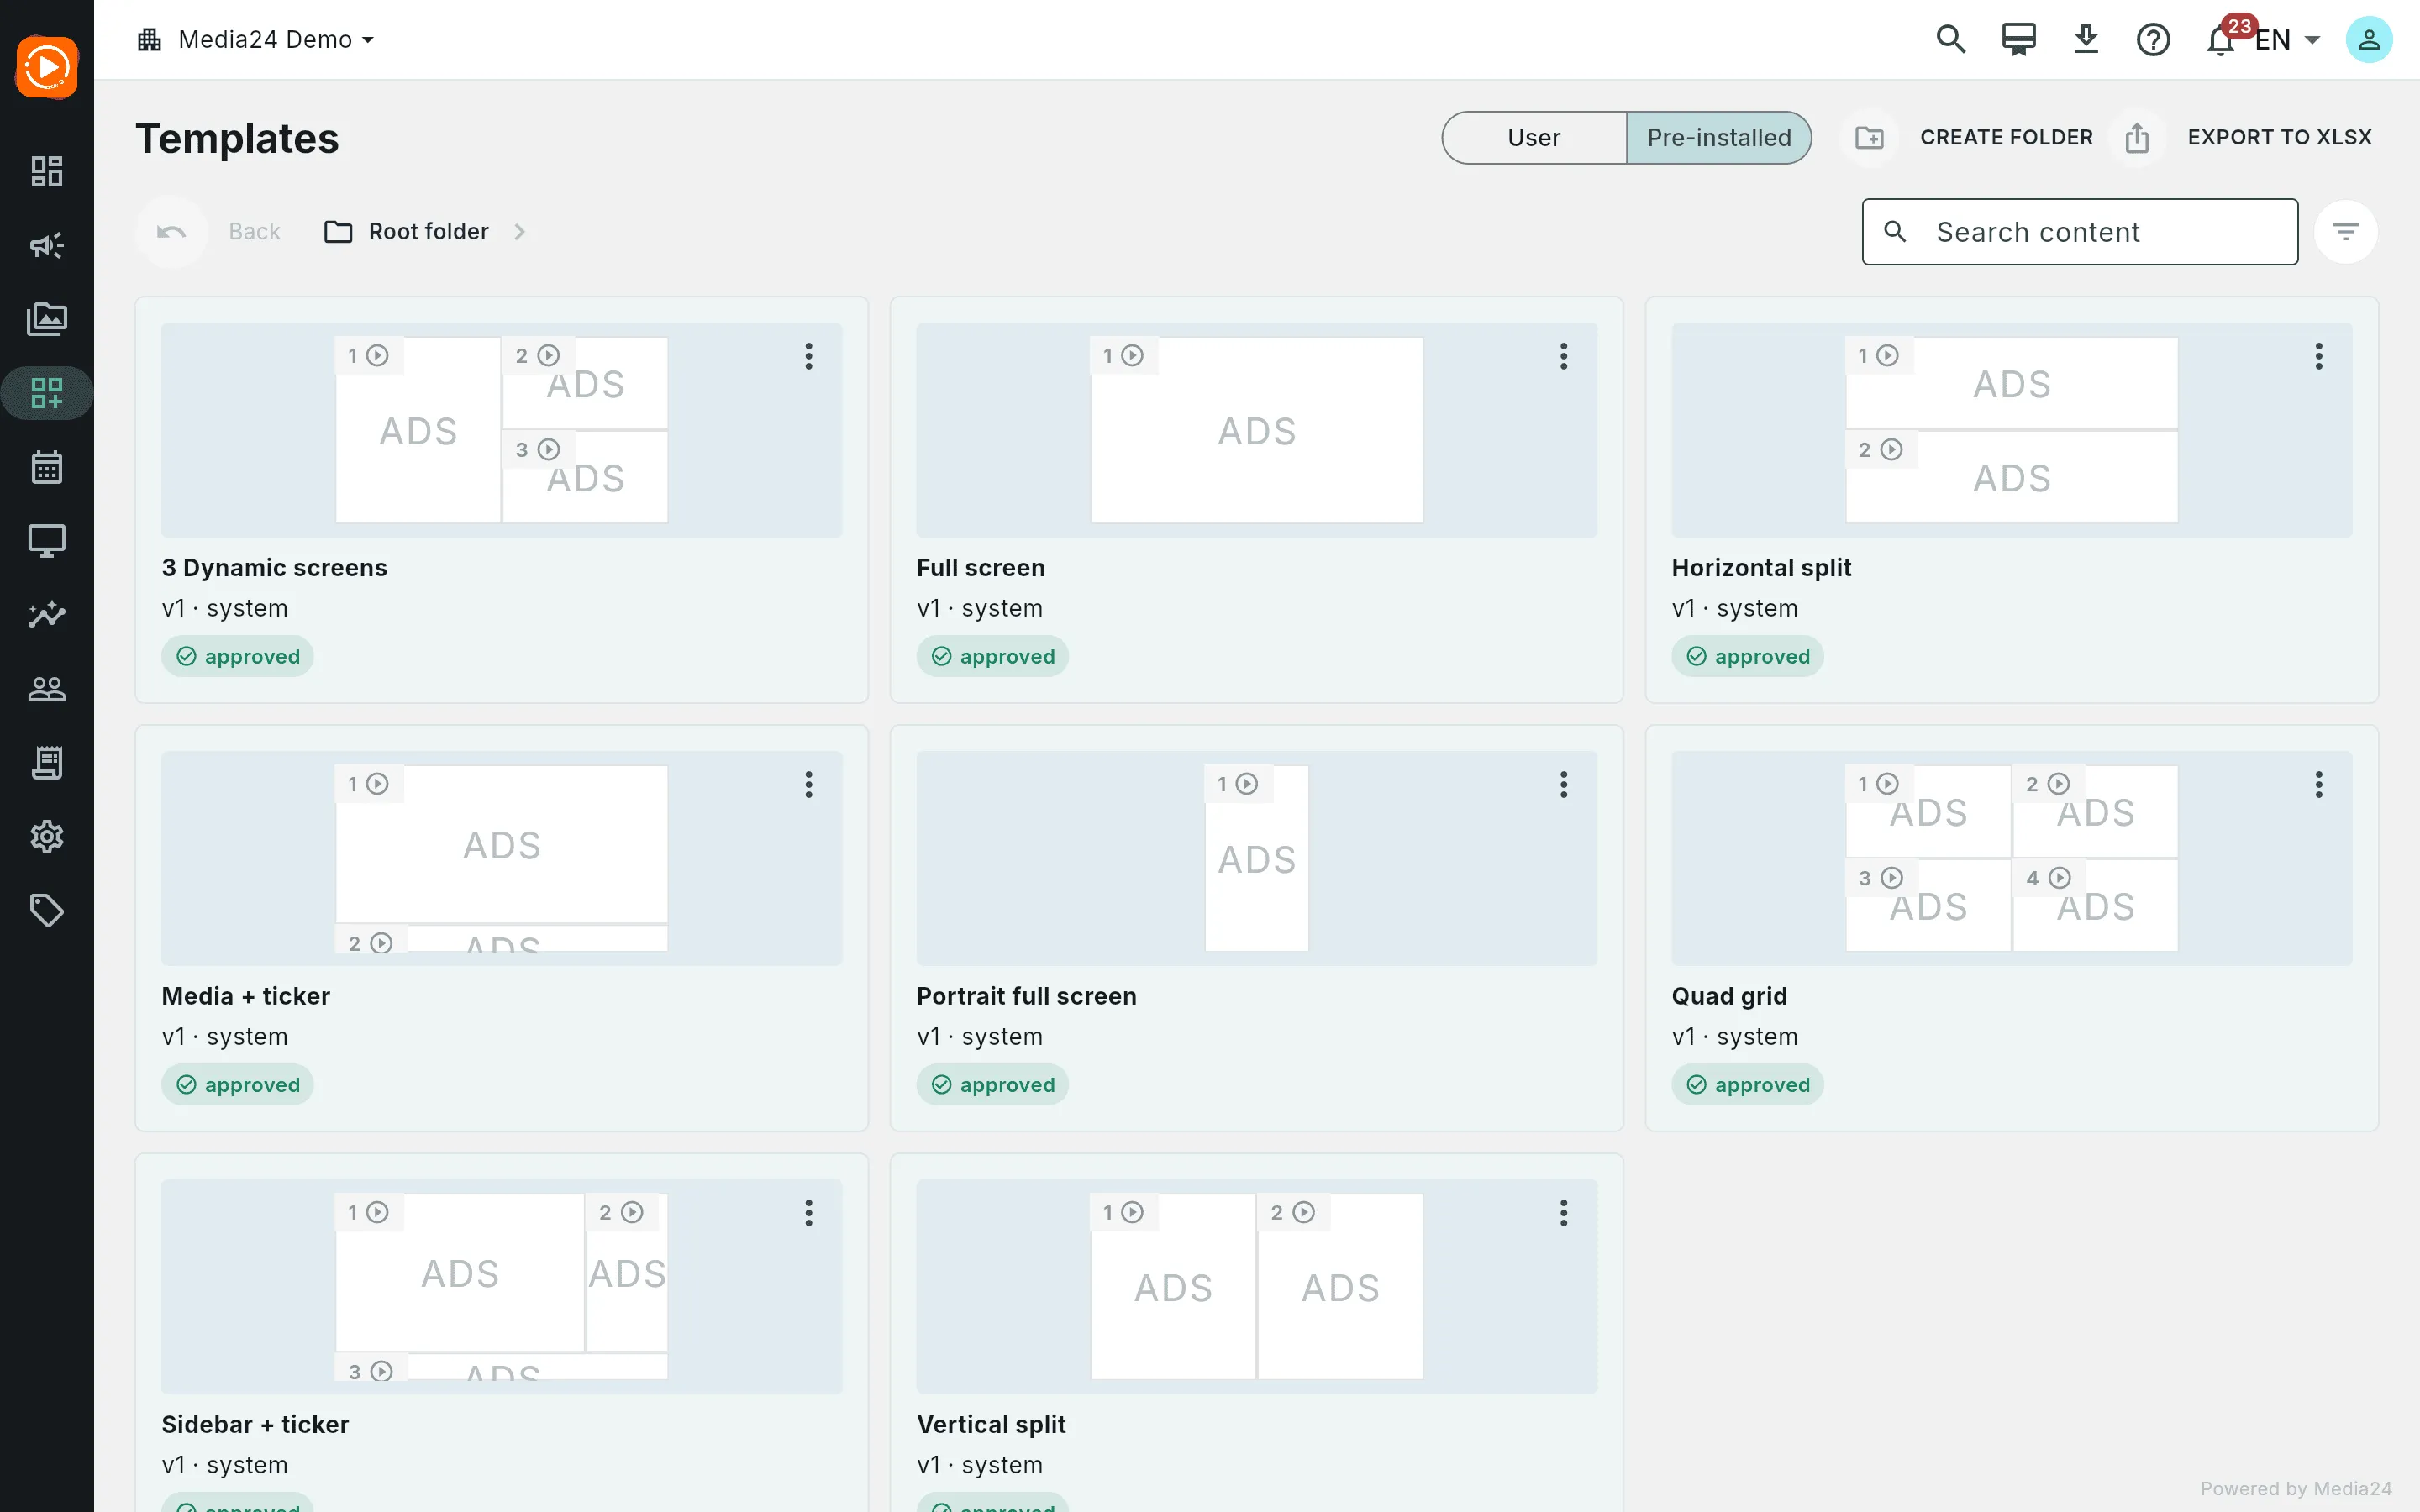Viewport: 2420px width, 1512px height.
Task: Open options menu for Vertical split template
Action: tap(1564, 1213)
